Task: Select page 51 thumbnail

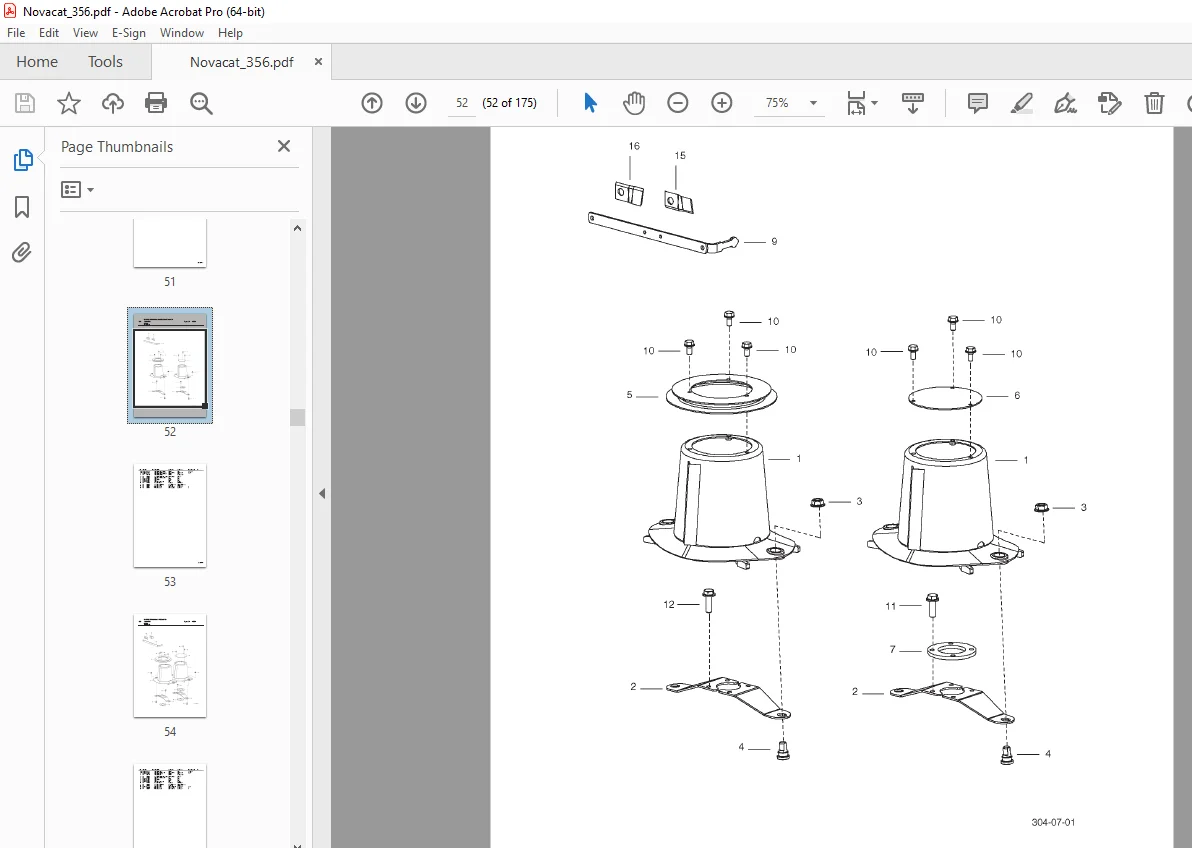Action: [x=170, y=243]
